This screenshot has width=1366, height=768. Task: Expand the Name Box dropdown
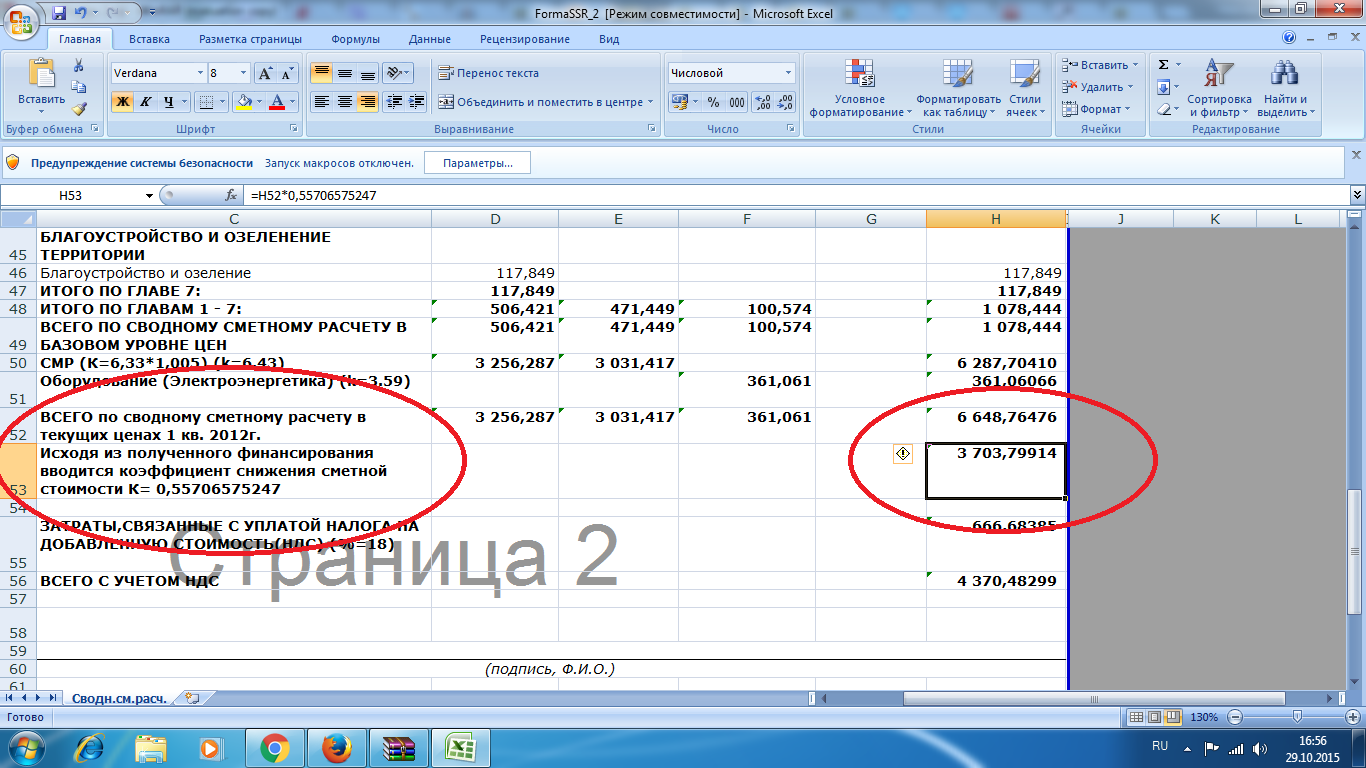tap(150, 196)
